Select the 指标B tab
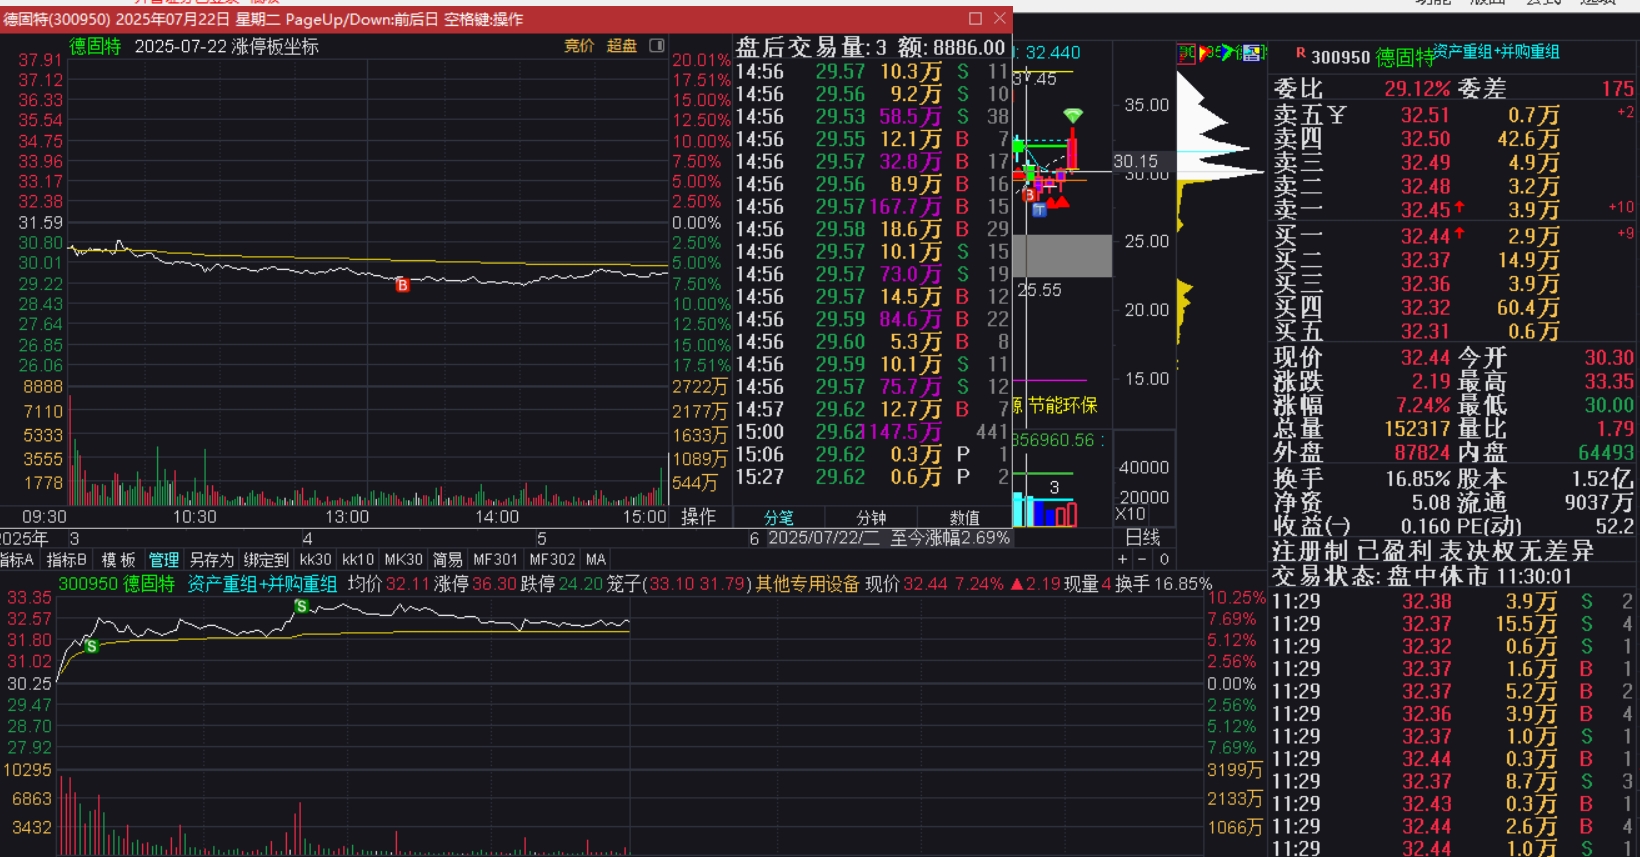1640x857 pixels. point(67,560)
